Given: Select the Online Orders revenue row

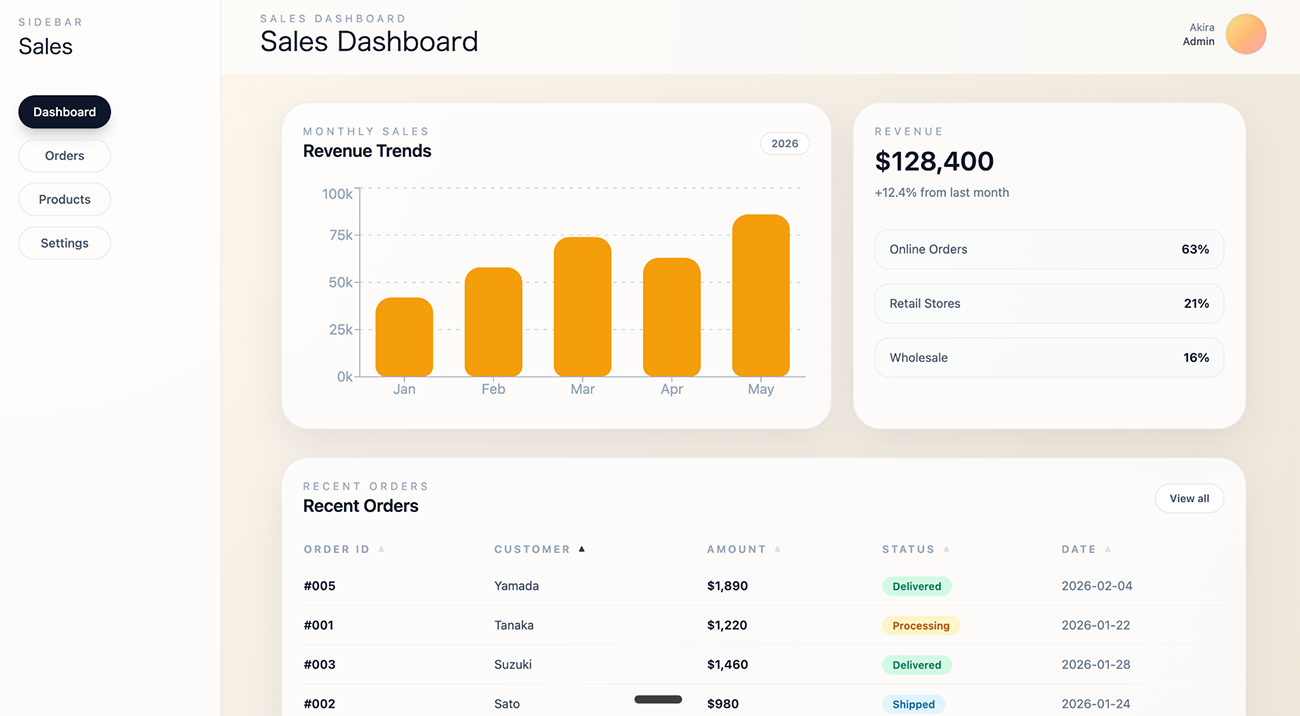Looking at the screenshot, I should coord(1049,249).
